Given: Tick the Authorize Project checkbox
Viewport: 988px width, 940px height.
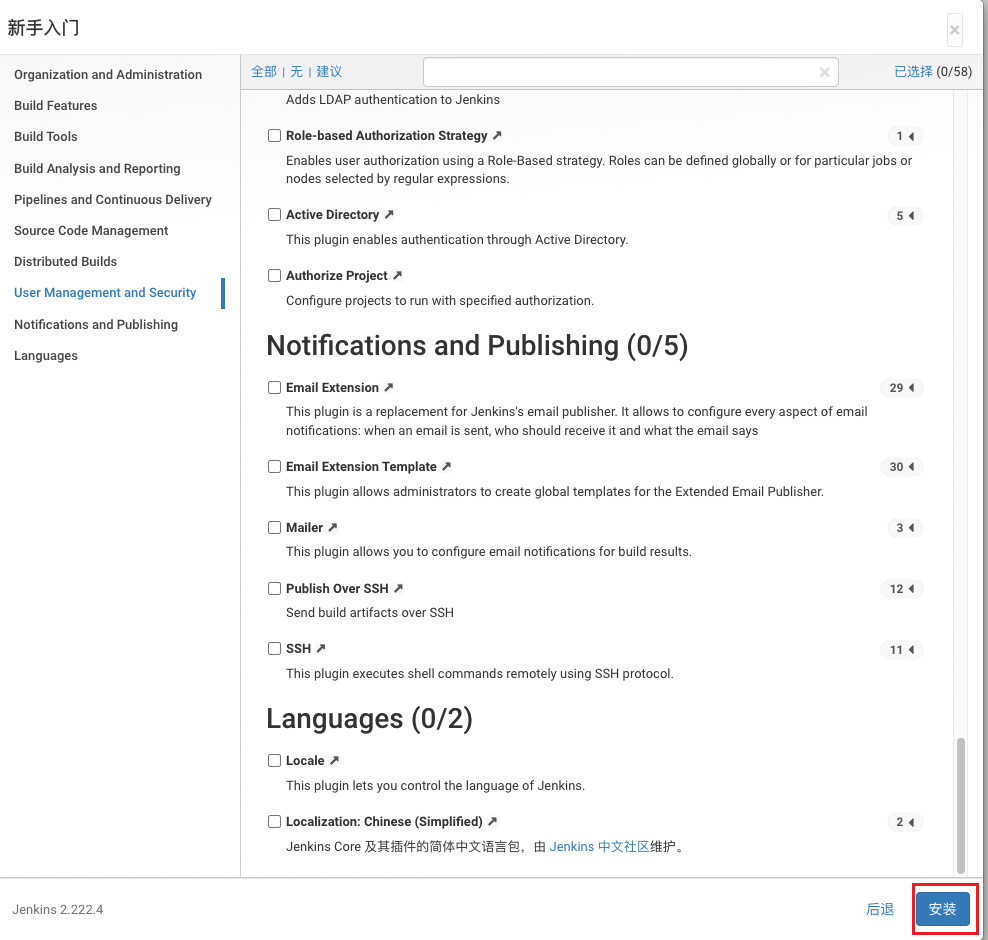Looking at the screenshot, I should tap(274, 275).
